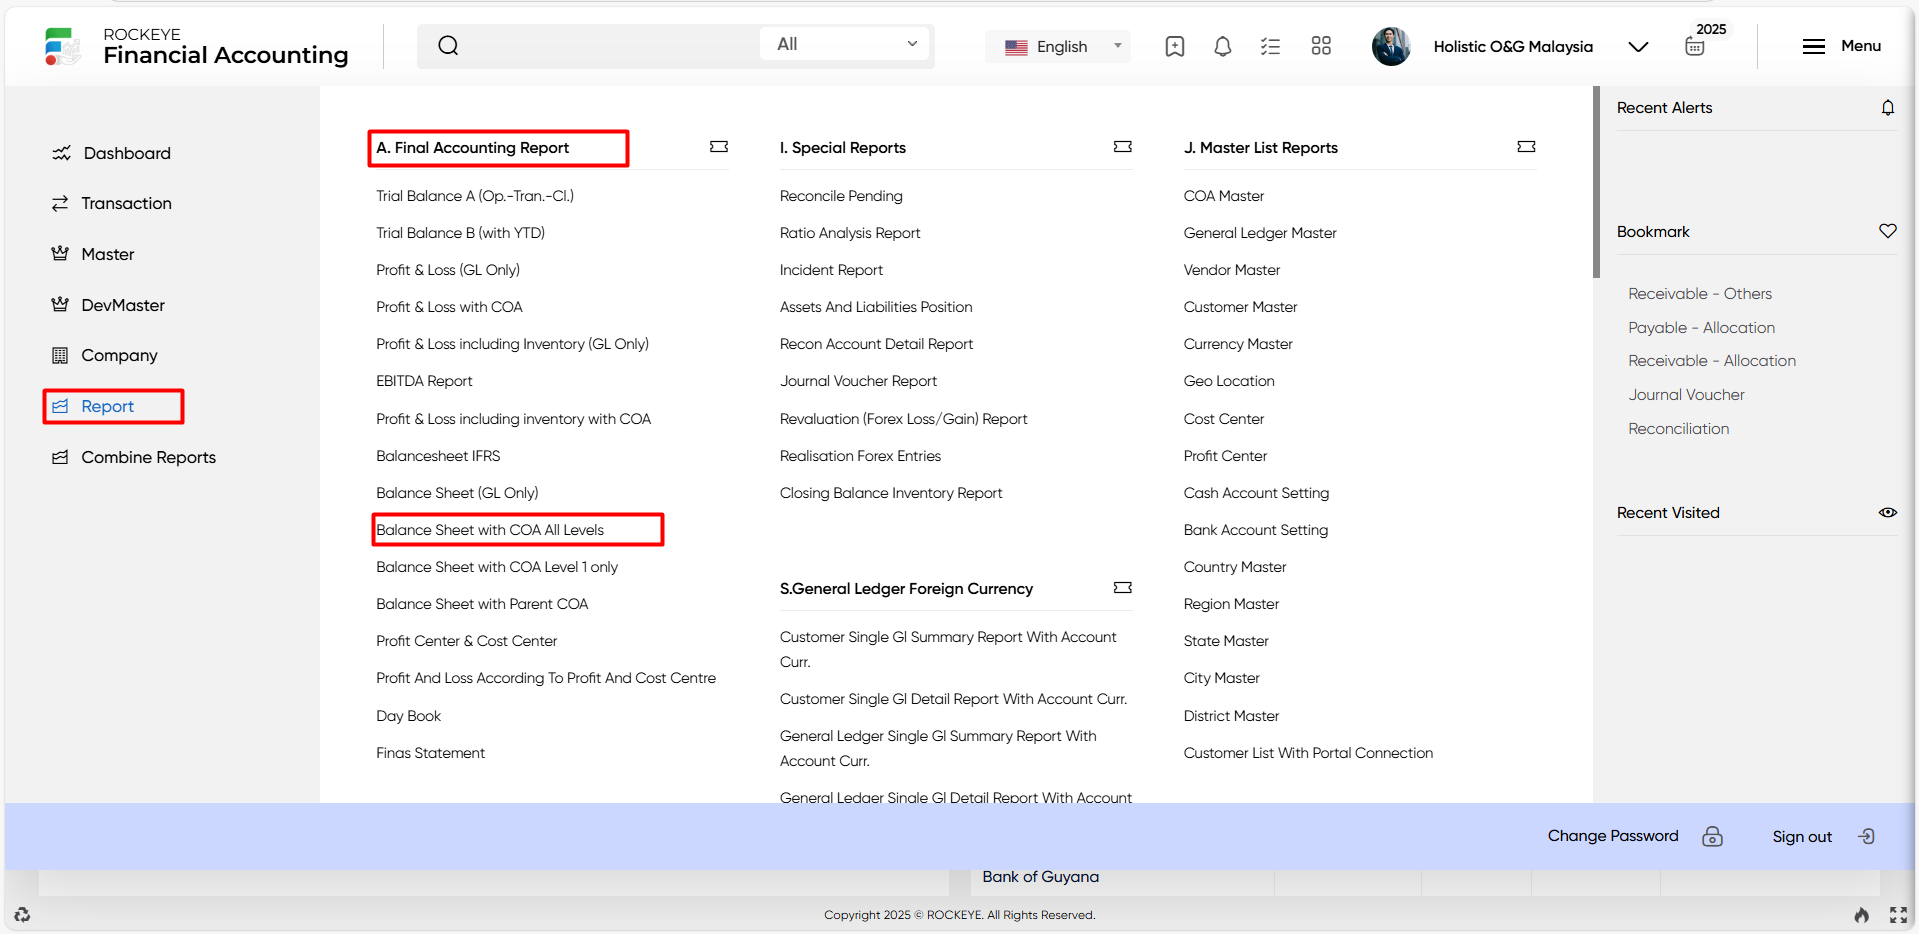Open Closing Balance Inventory Report

[x=891, y=493]
